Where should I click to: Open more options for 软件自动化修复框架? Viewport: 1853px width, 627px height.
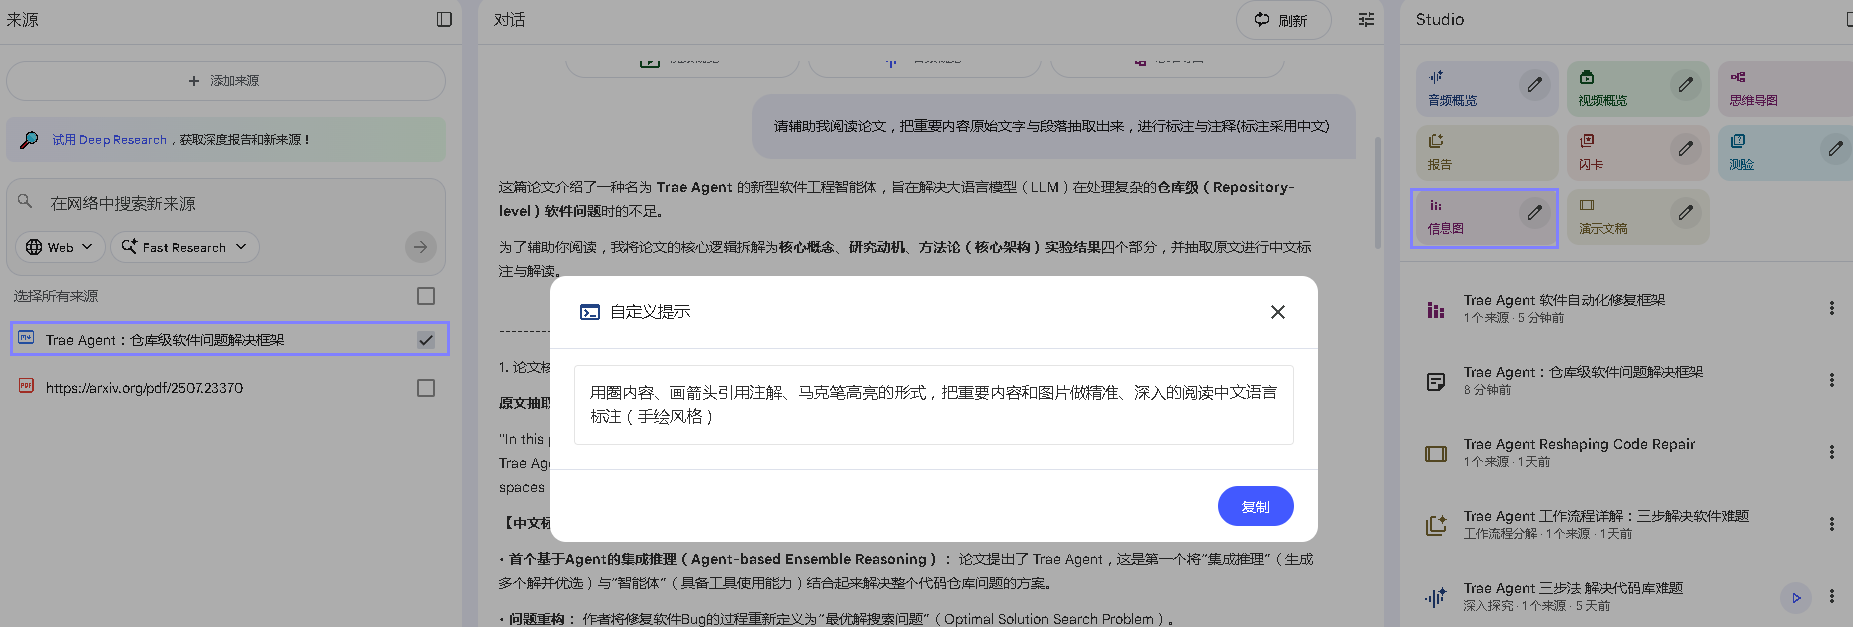coord(1831,308)
